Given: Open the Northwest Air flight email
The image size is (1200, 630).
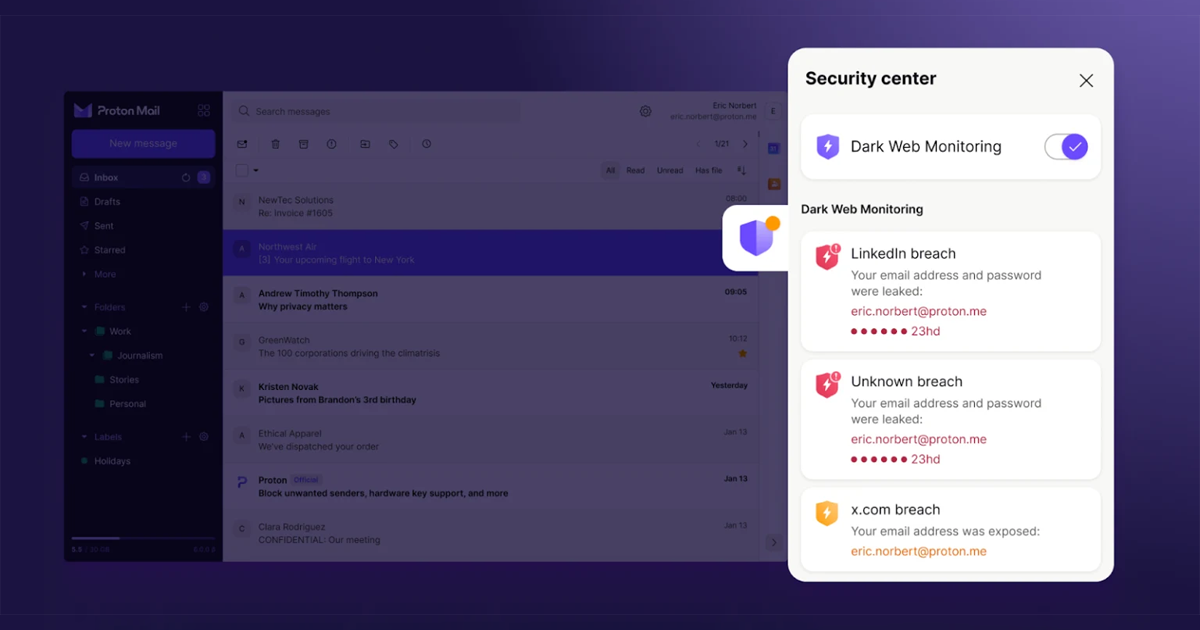Looking at the screenshot, I should point(490,253).
